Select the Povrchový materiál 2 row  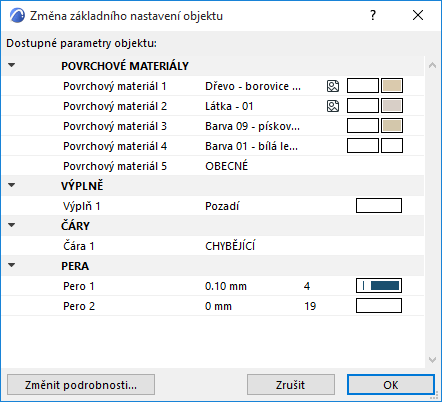(213, 106)
